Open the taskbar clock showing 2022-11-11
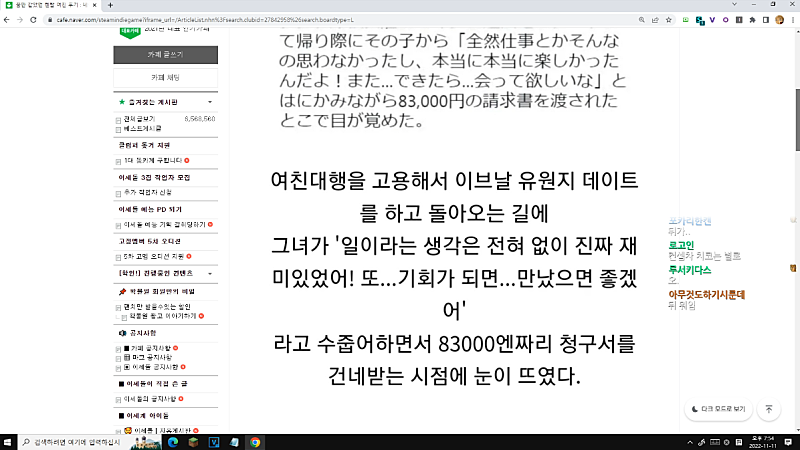 [x=762, y=442]
